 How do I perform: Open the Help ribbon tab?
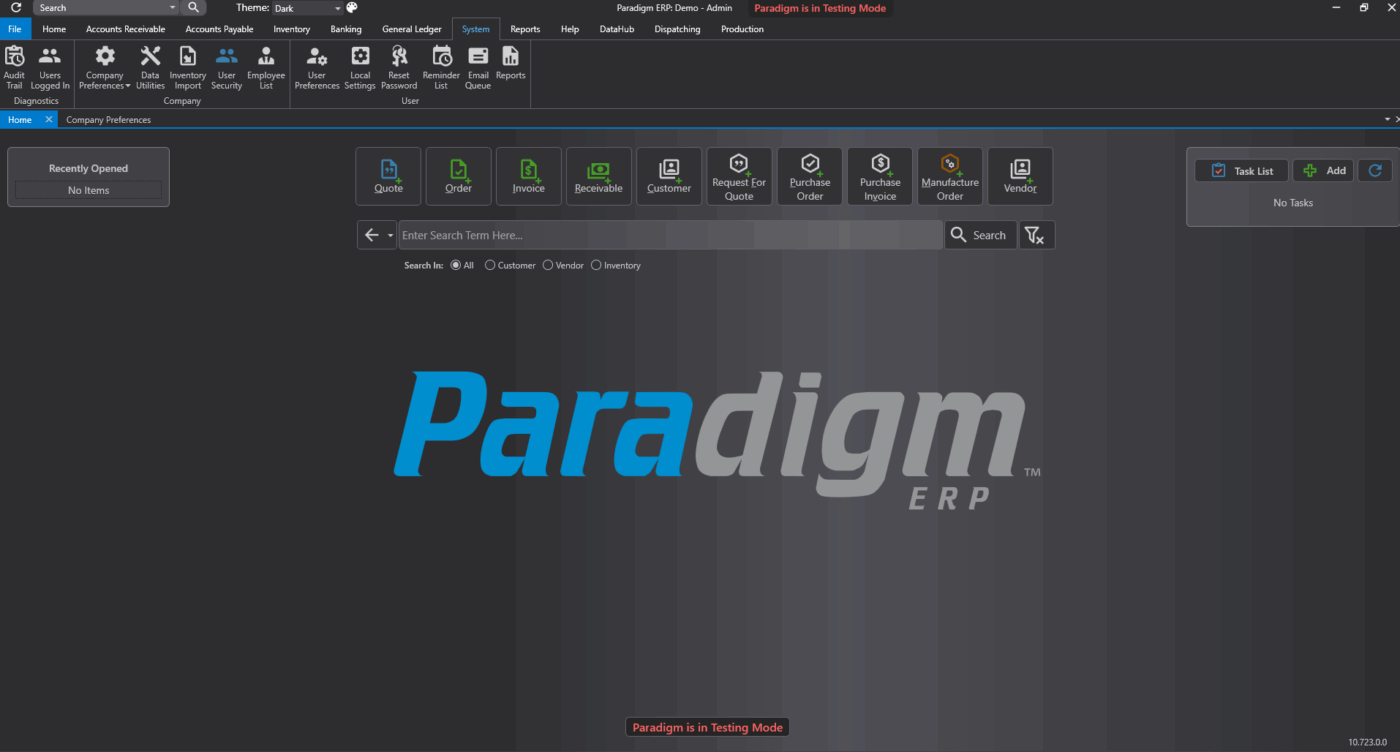pyautogui.click(x=570, y=29)
